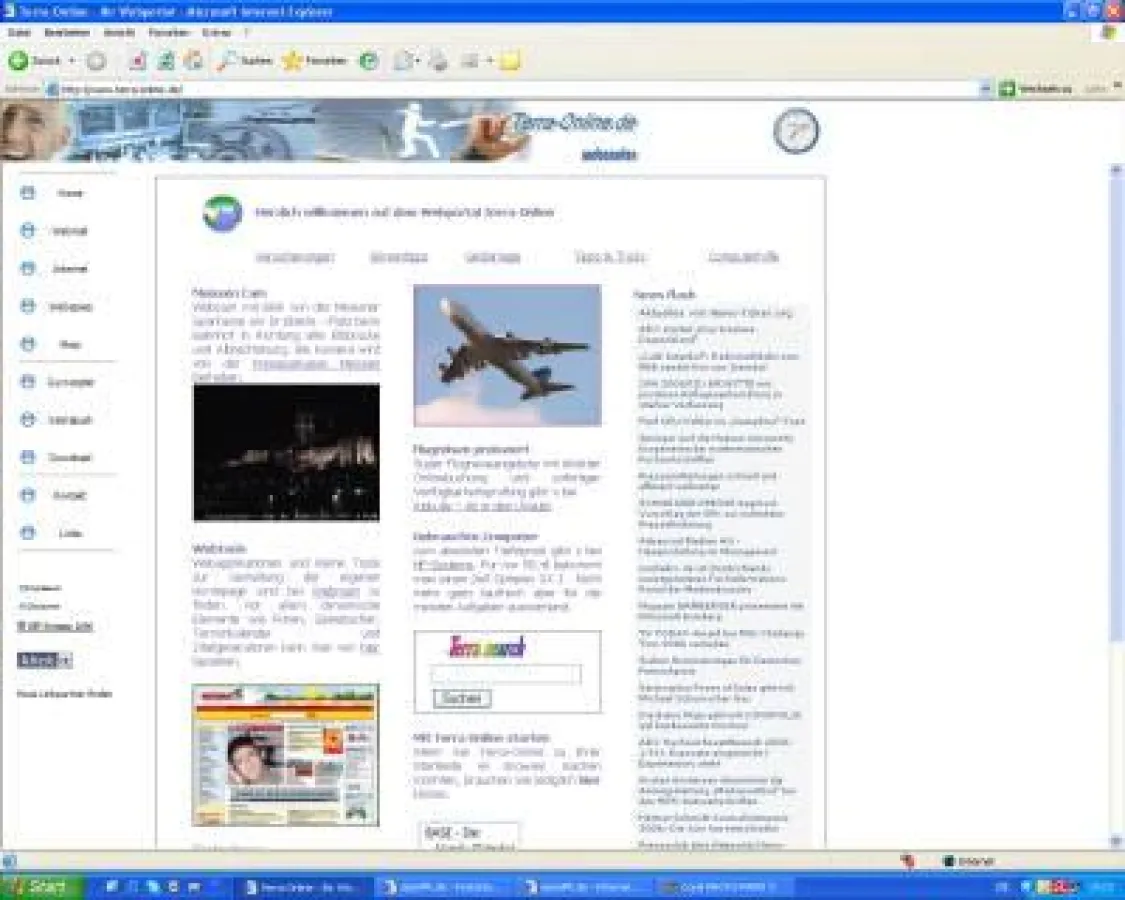The height and width of the screenshot is (900, 1125).
Task: Click the Stop loading icon
Action: tap(136, 60)
